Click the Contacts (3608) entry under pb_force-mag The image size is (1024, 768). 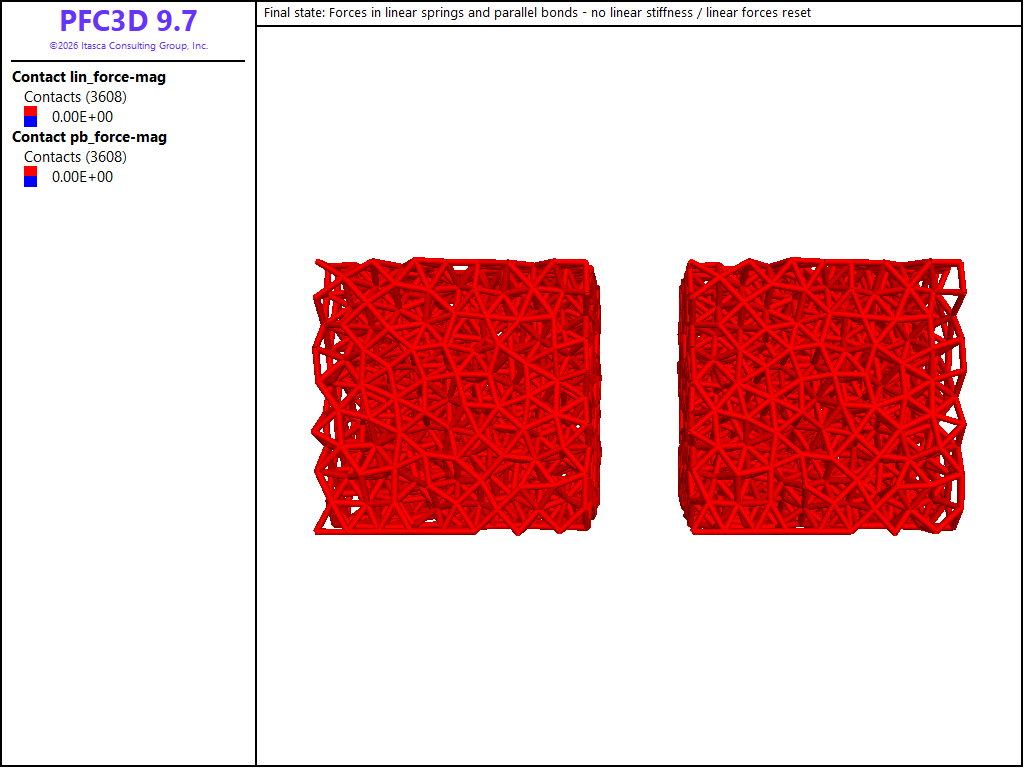(x=75, y=157)
